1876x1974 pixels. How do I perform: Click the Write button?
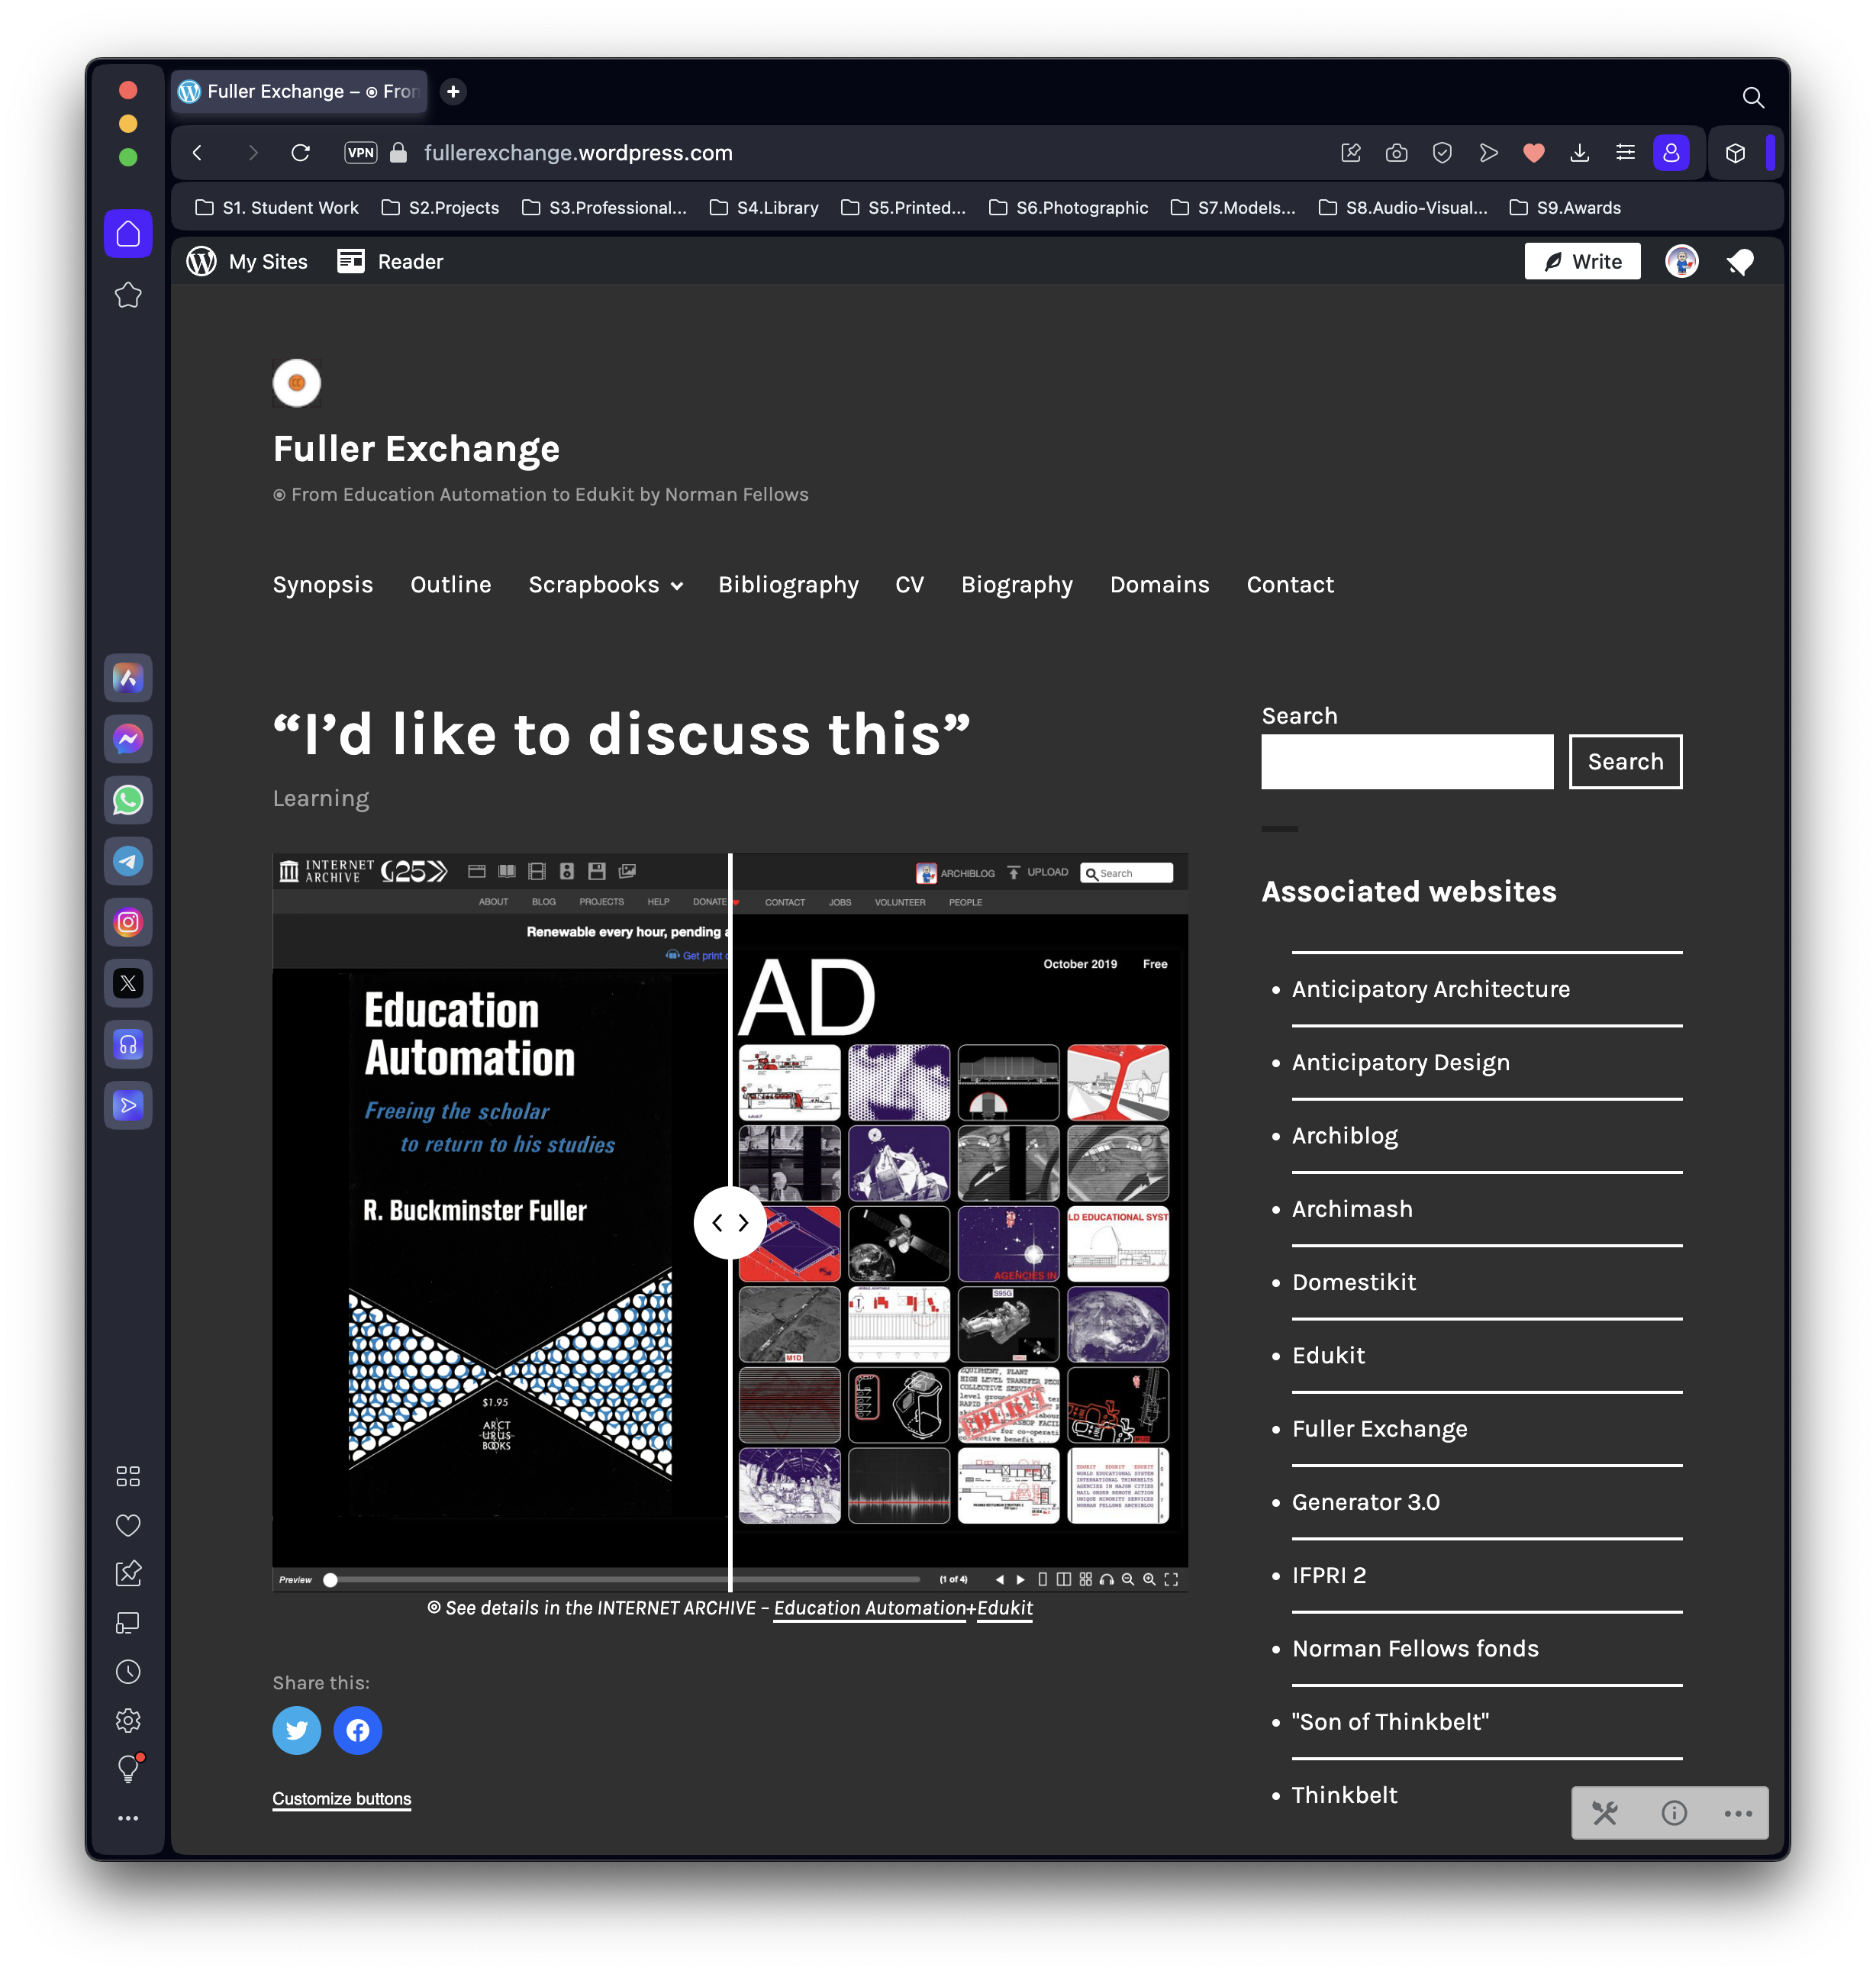(x=1583, y=262)
